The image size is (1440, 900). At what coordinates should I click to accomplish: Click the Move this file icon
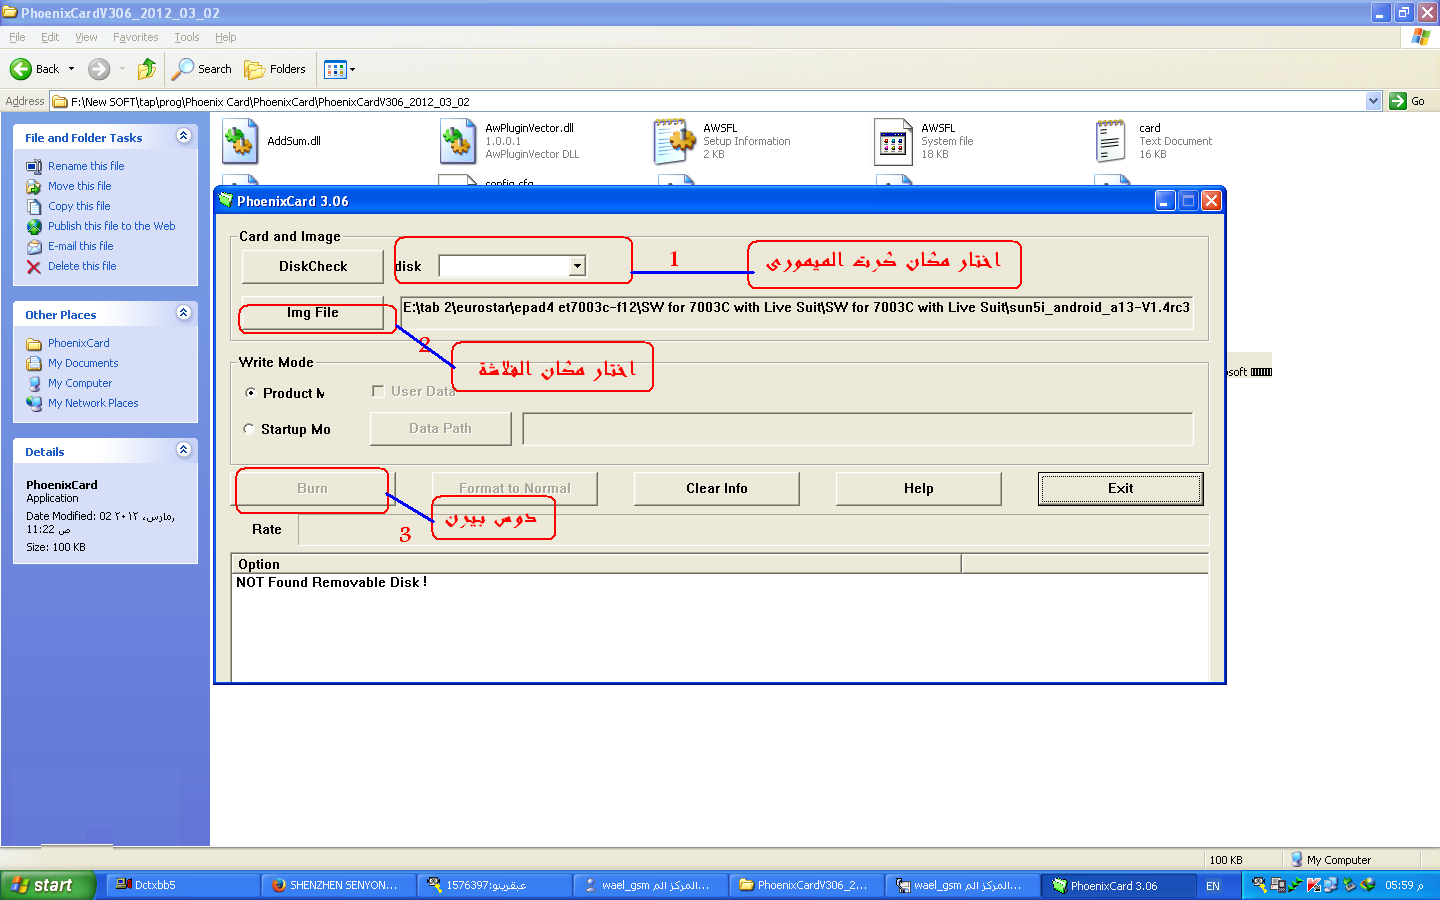click(x=34, y=186)
